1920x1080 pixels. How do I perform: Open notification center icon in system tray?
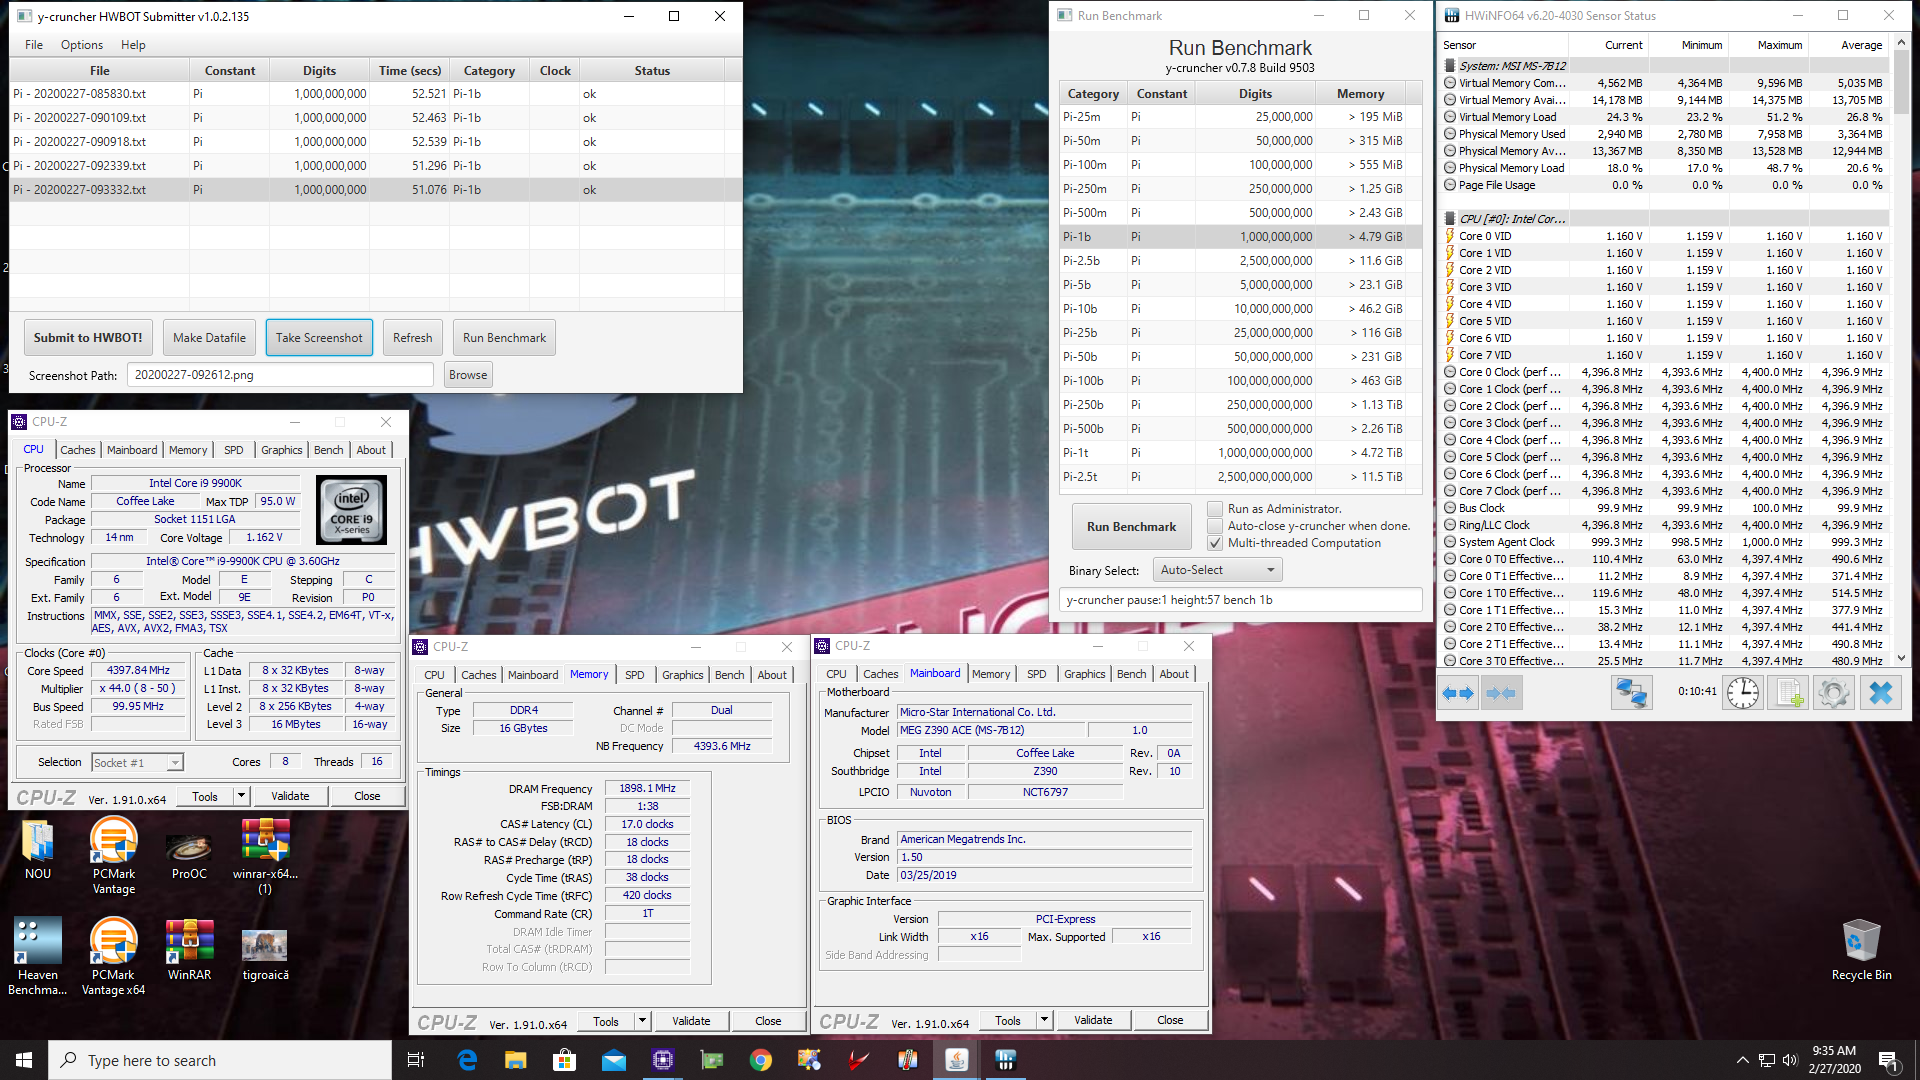1888,1060
